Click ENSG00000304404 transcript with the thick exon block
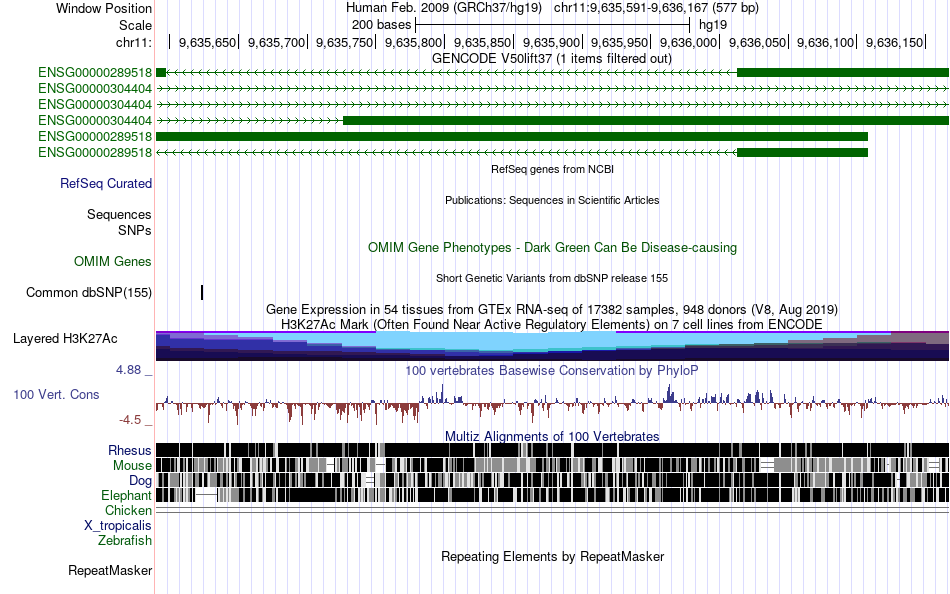This screenshot has width=950, height=594. pyautogui.click(x=553, y=121)
